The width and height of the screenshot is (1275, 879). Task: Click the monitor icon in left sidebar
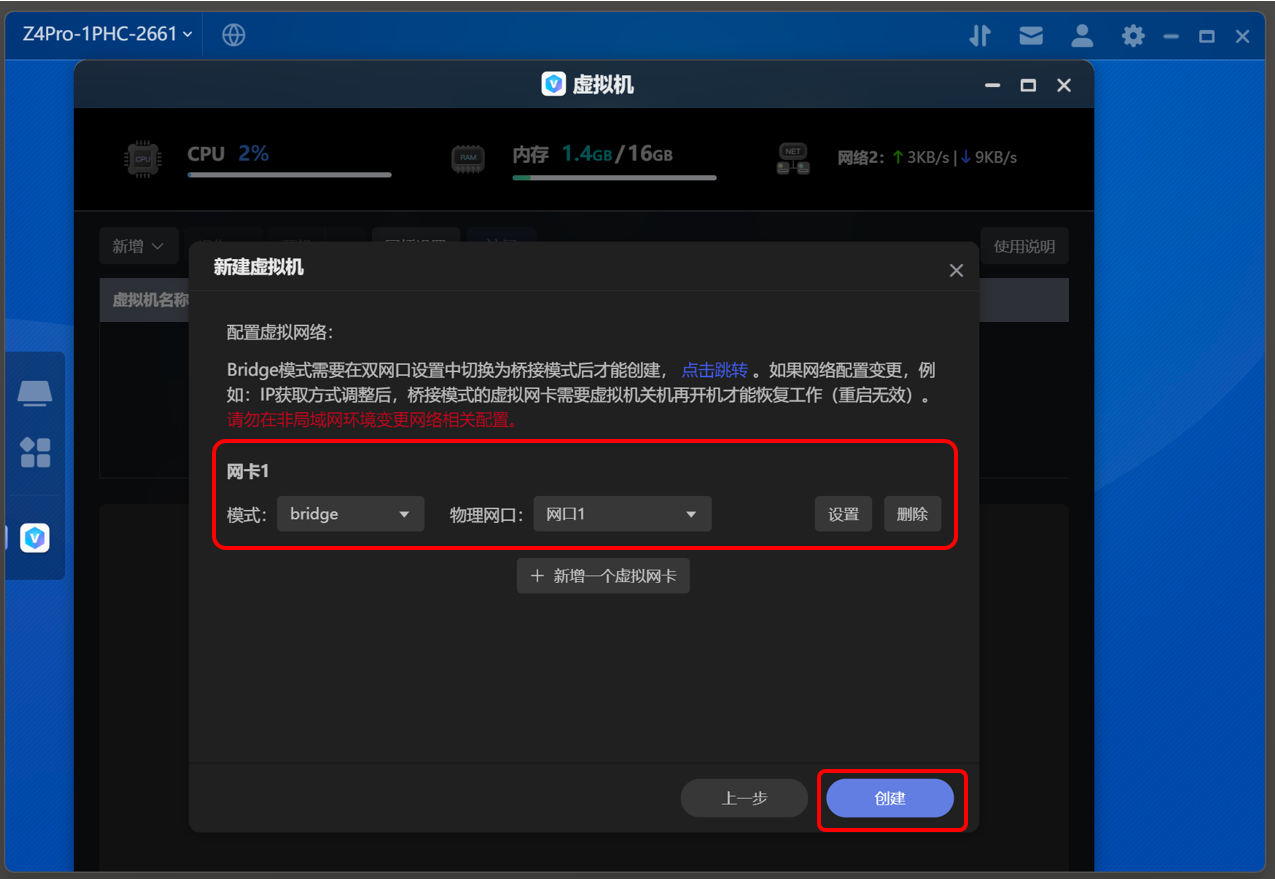(x=35, y=393)
